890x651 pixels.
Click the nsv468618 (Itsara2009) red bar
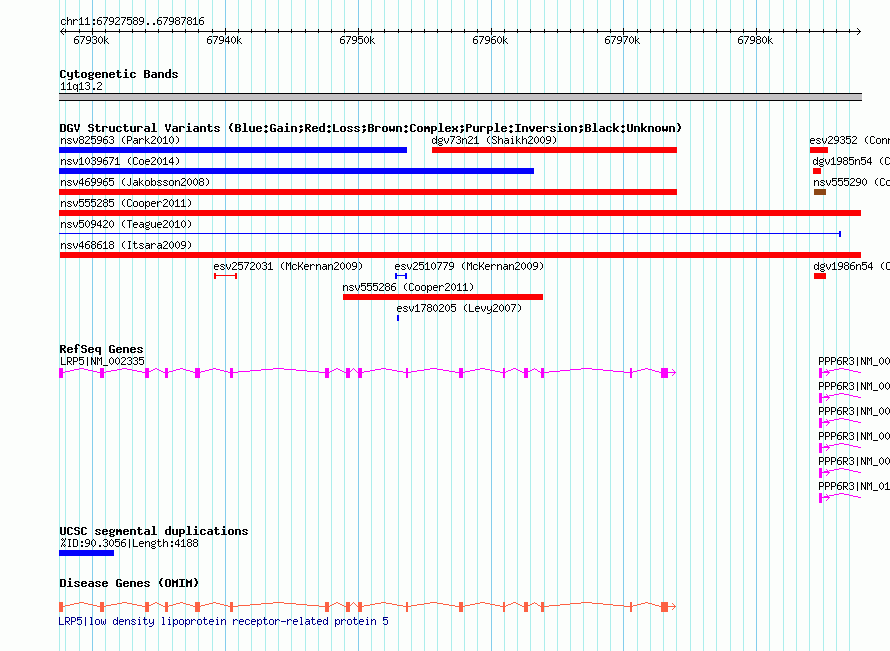460,255
